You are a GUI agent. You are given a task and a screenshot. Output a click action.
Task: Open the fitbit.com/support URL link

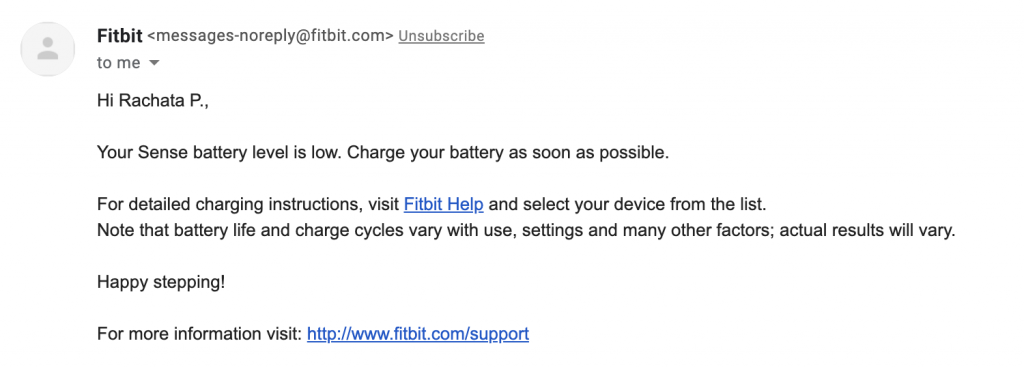(418, 334)
